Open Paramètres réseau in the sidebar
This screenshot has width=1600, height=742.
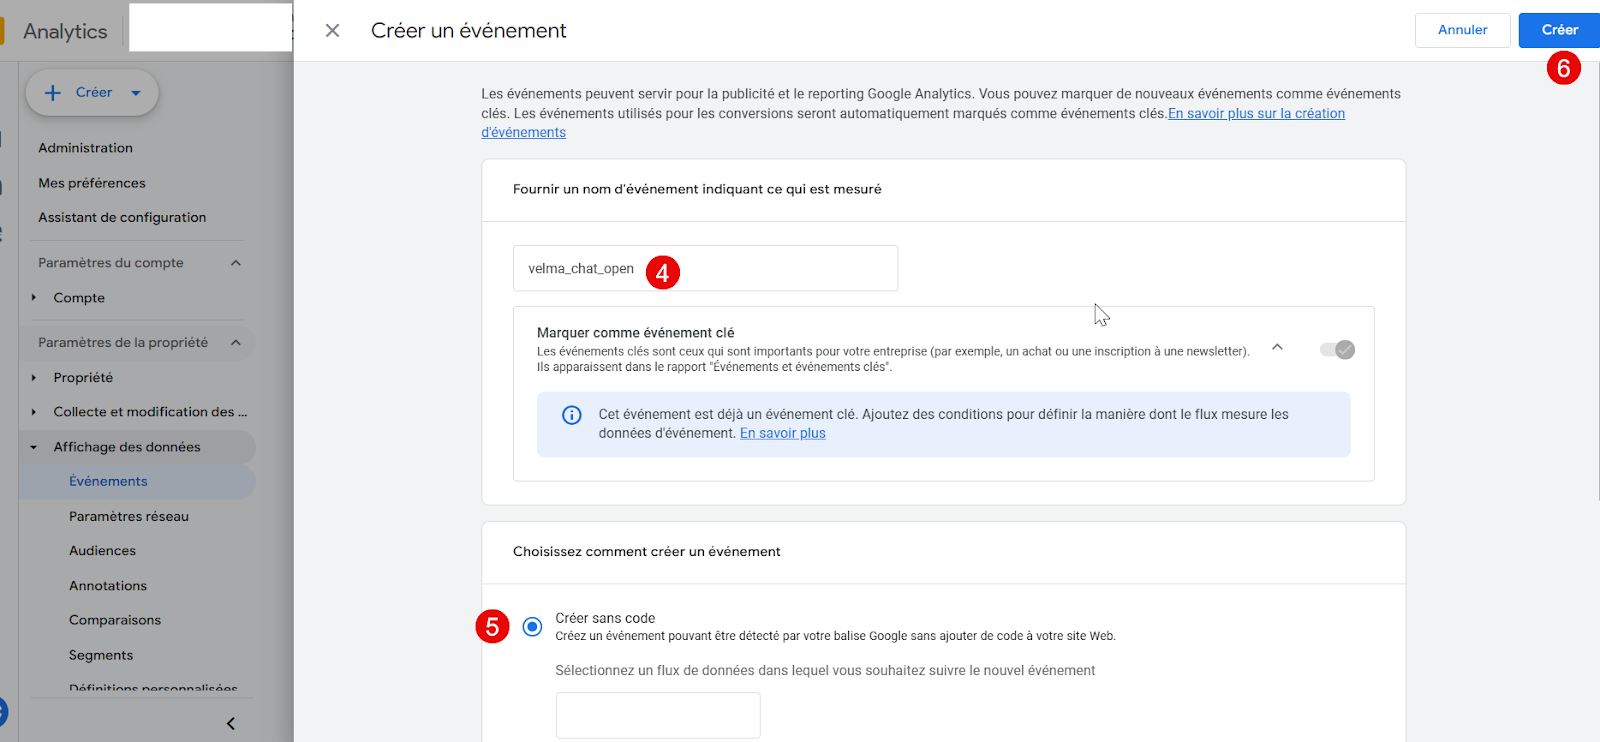pos(128,516)
